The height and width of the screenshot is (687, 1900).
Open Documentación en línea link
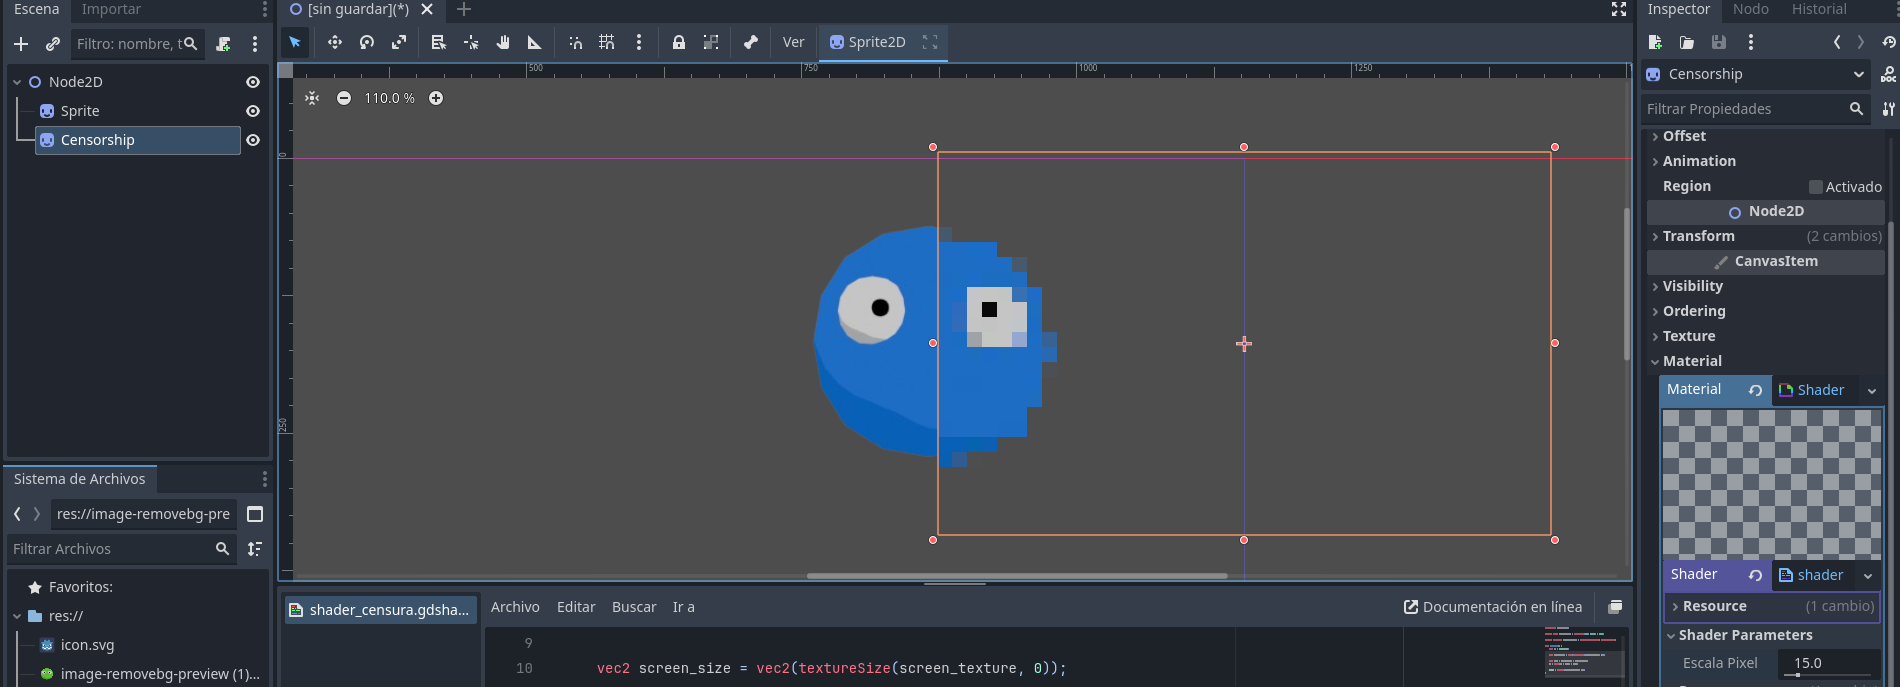point(1493,607)
